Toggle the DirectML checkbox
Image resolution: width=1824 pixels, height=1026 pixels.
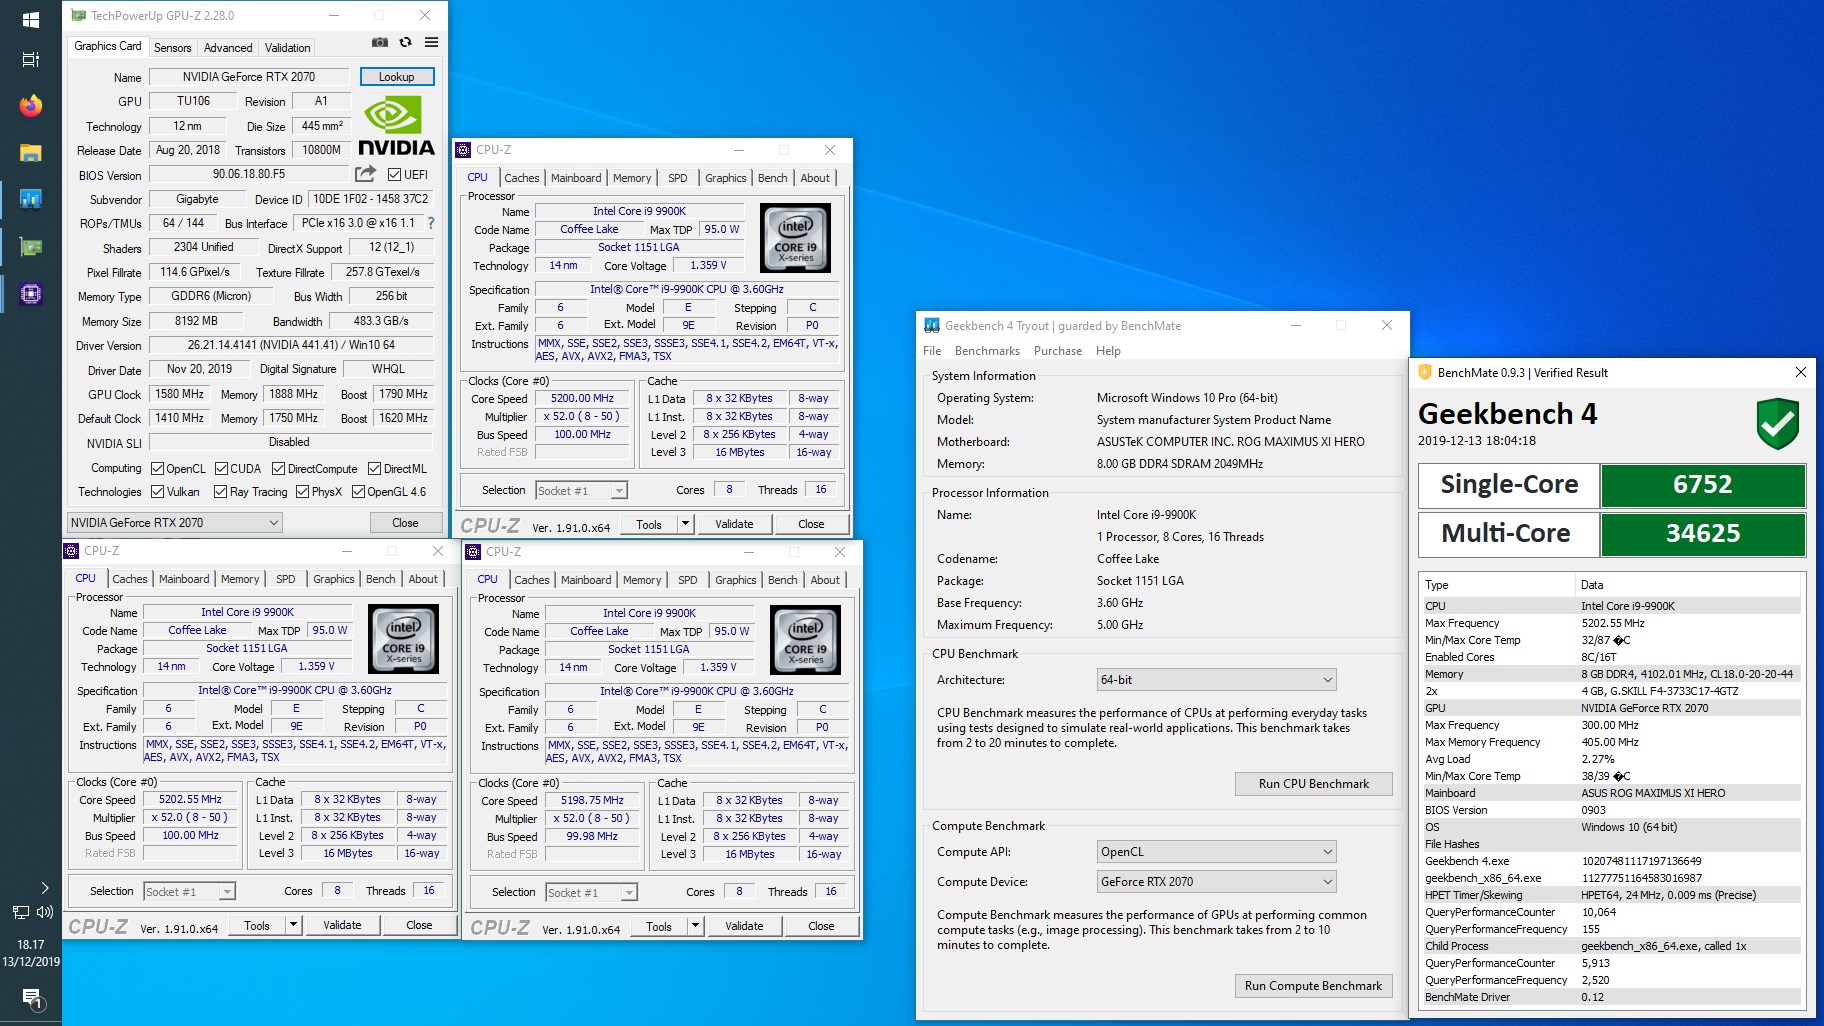click(374, 468)
